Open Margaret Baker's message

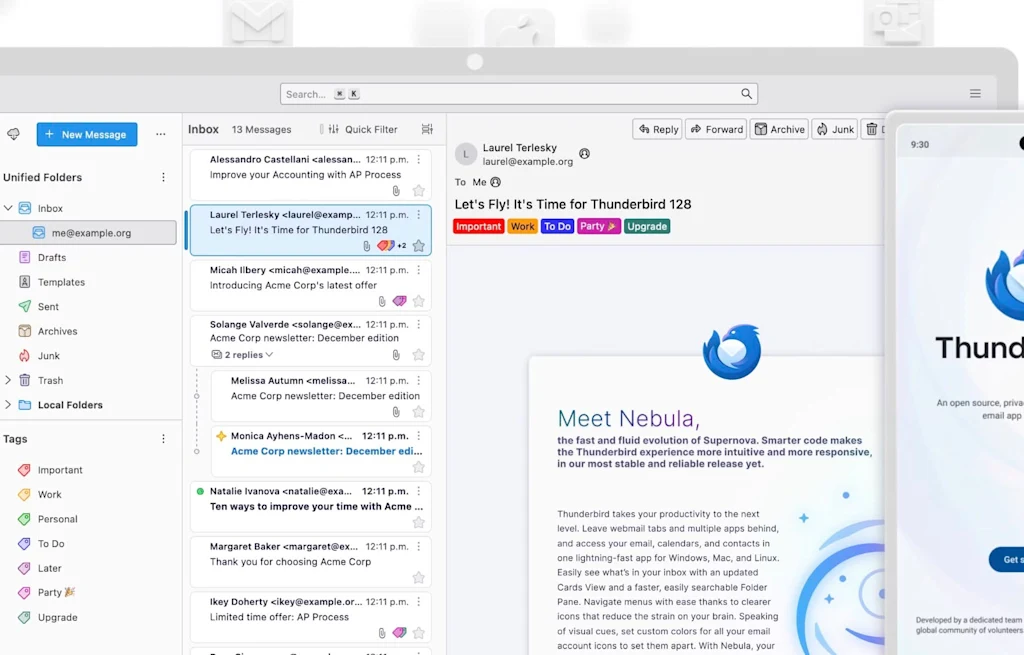coord(311,561)
